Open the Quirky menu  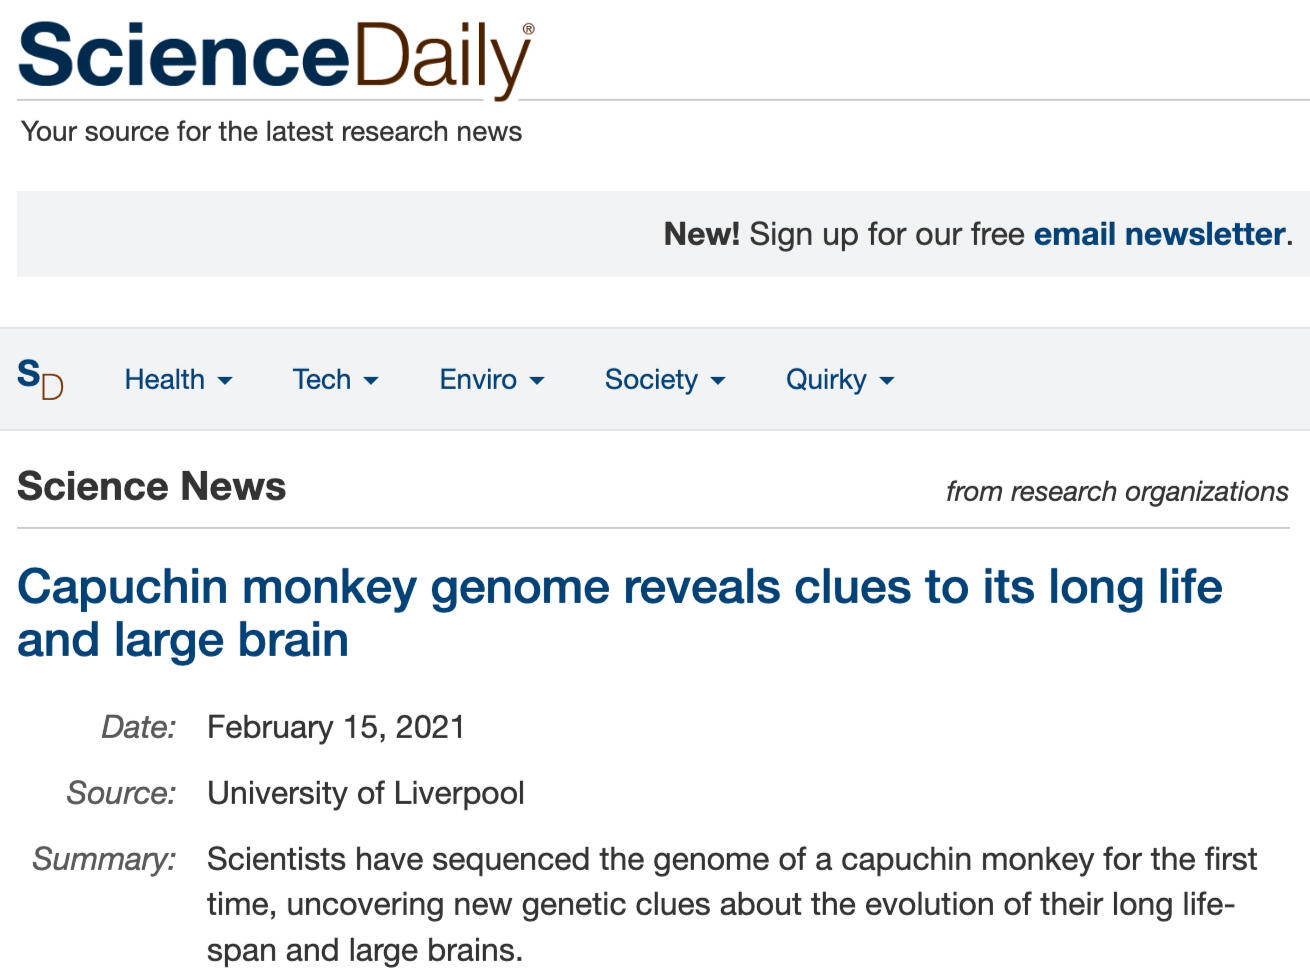coord(826,380)
